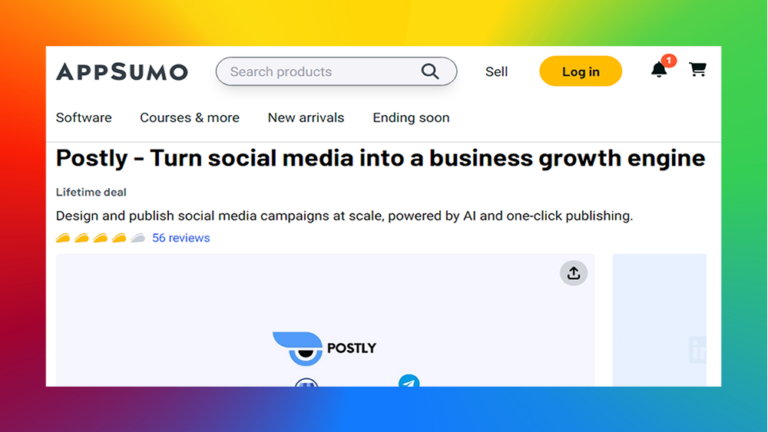Click the magnifying glass search icon
The height and width of the screenshot is (432, 768).
(430, 72)
